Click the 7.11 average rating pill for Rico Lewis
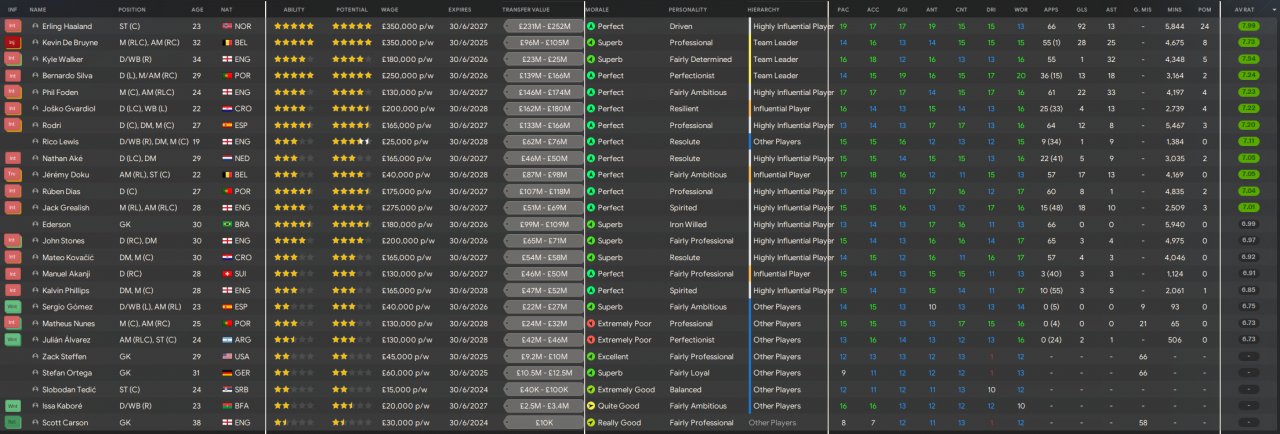The image size is (1280, 434). point(1248,142)
